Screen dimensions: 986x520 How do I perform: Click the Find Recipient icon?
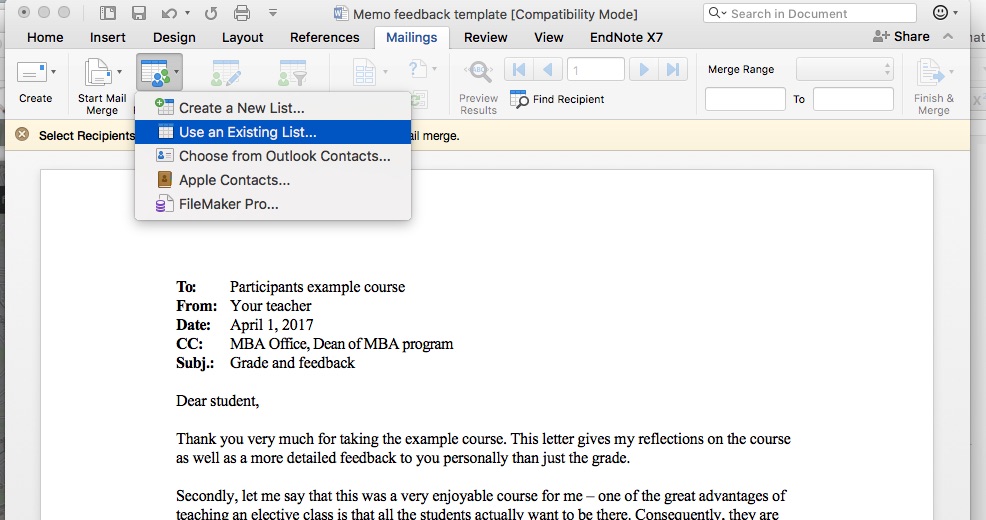(x=519, y=99)
